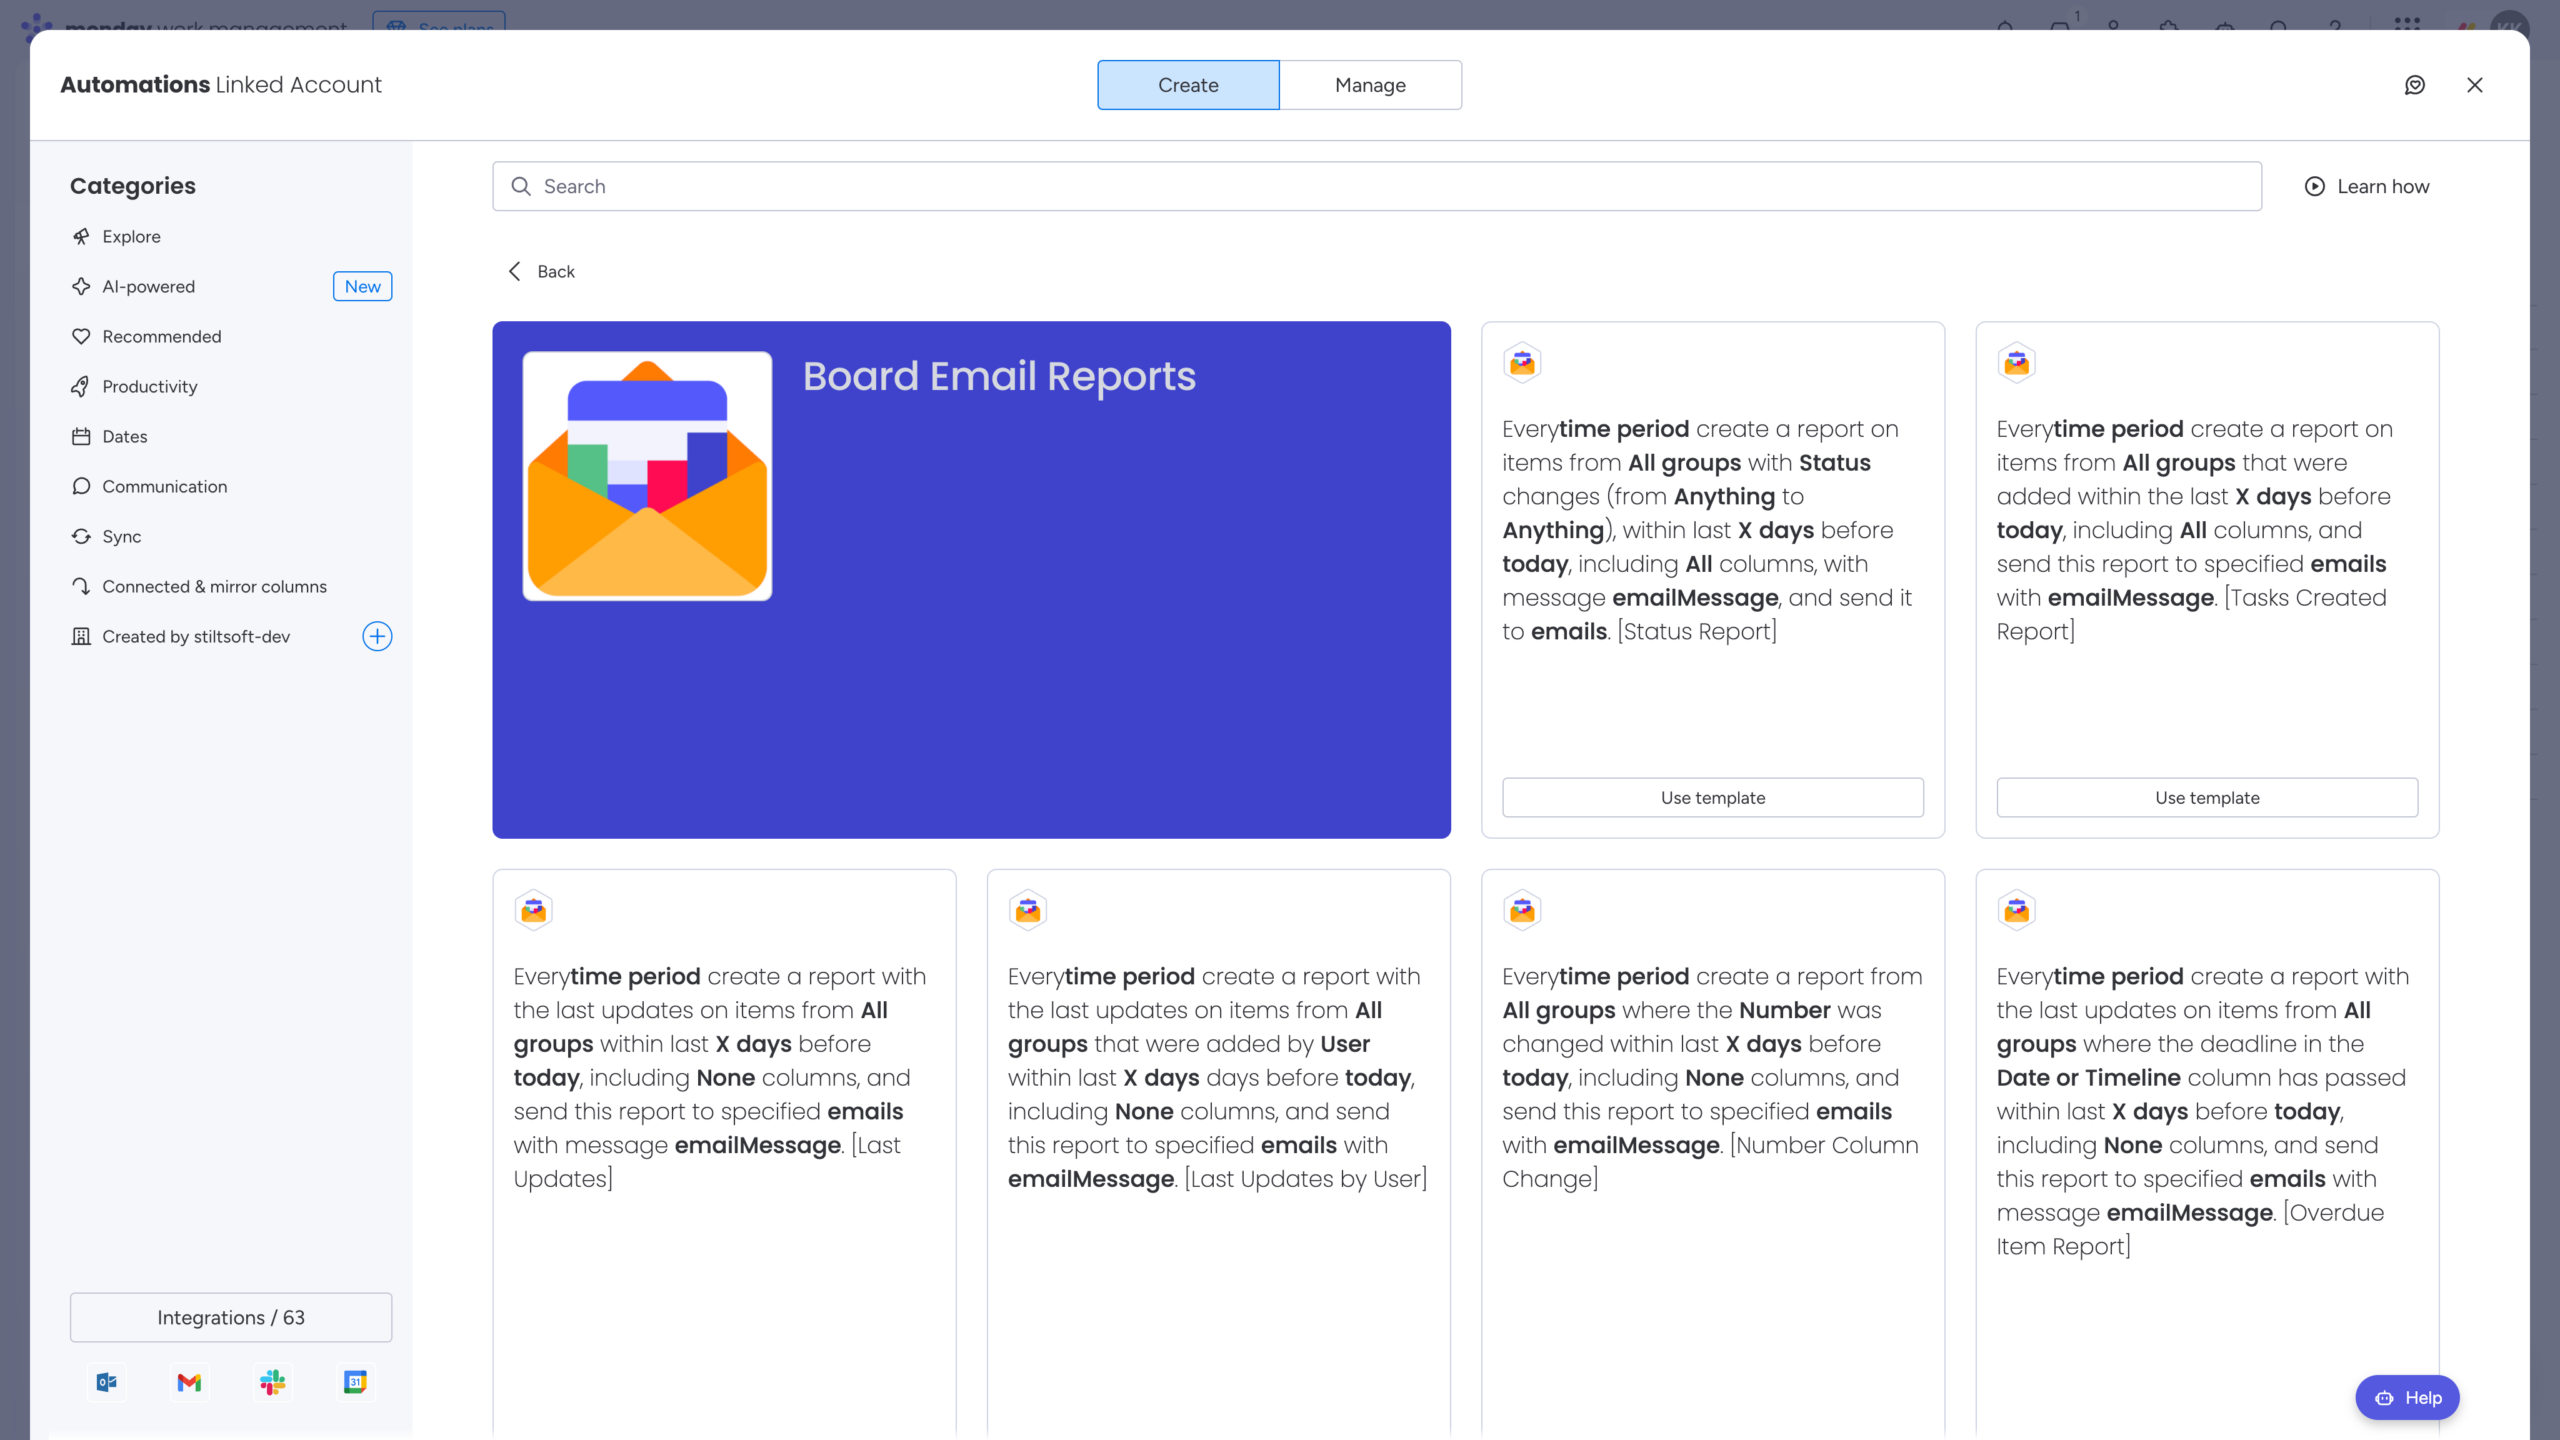Click the Board Email Reports envelope thumbnail
The height and width of the screenshot is (1440, 2560).
click(x=647, y=476)
